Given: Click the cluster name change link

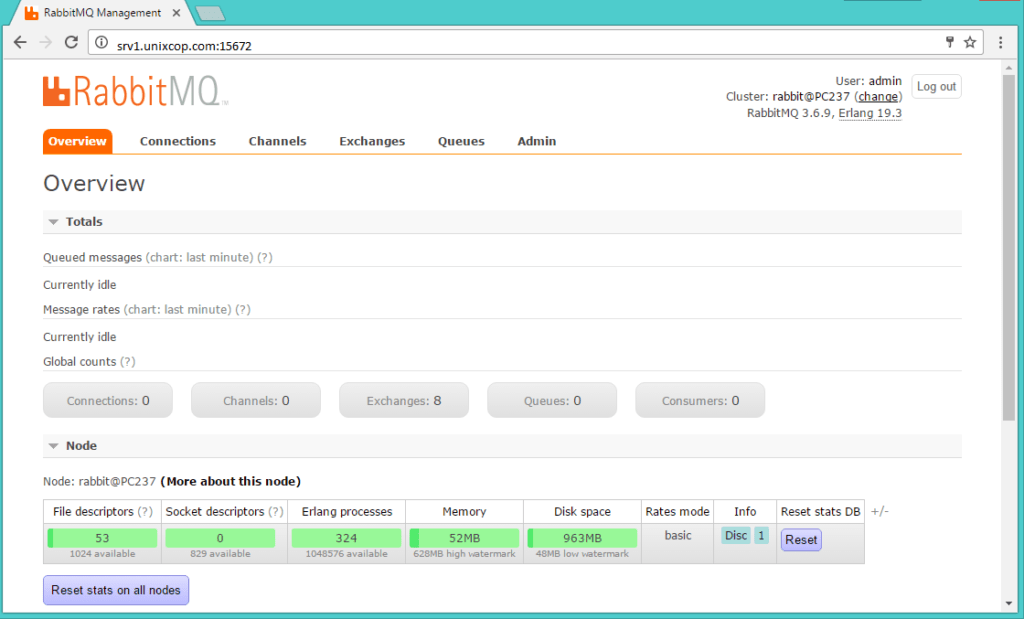Looking at the screenshot, I should coord(878,97).
